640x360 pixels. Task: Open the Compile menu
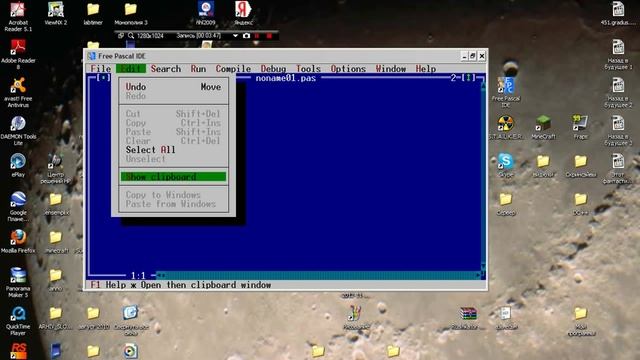[233, 69]
